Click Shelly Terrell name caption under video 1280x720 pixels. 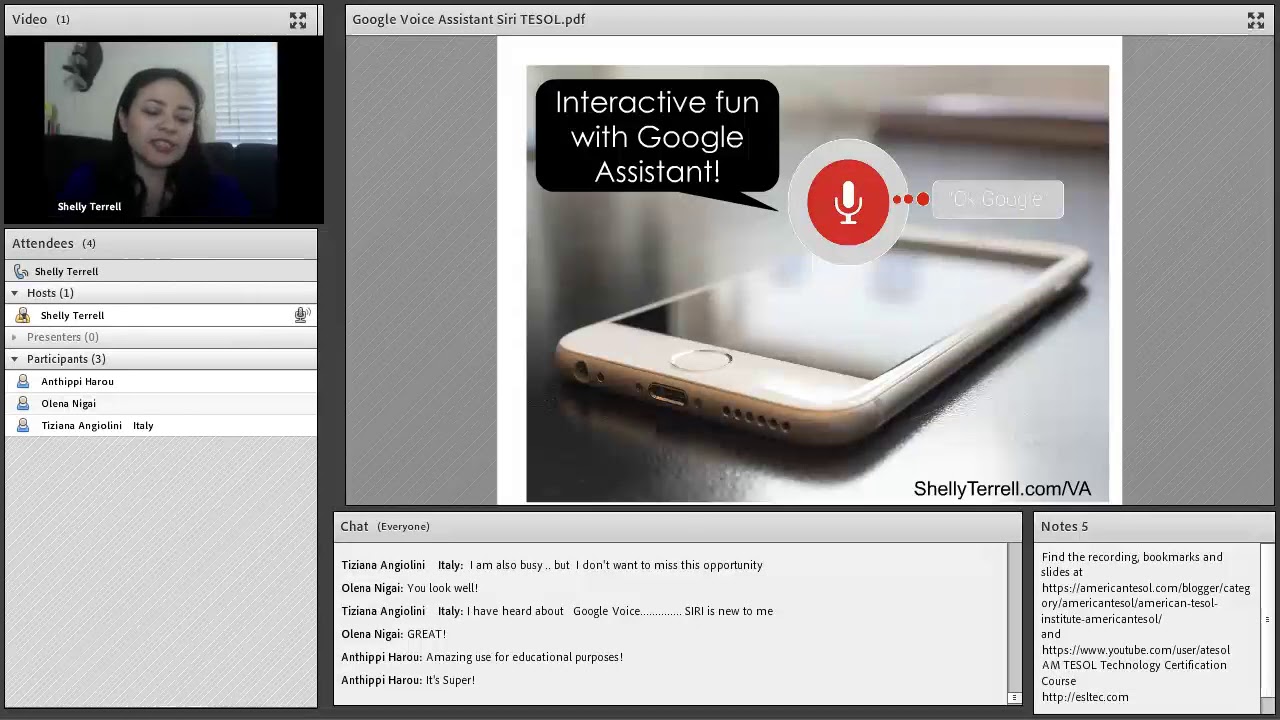point(89,206)
